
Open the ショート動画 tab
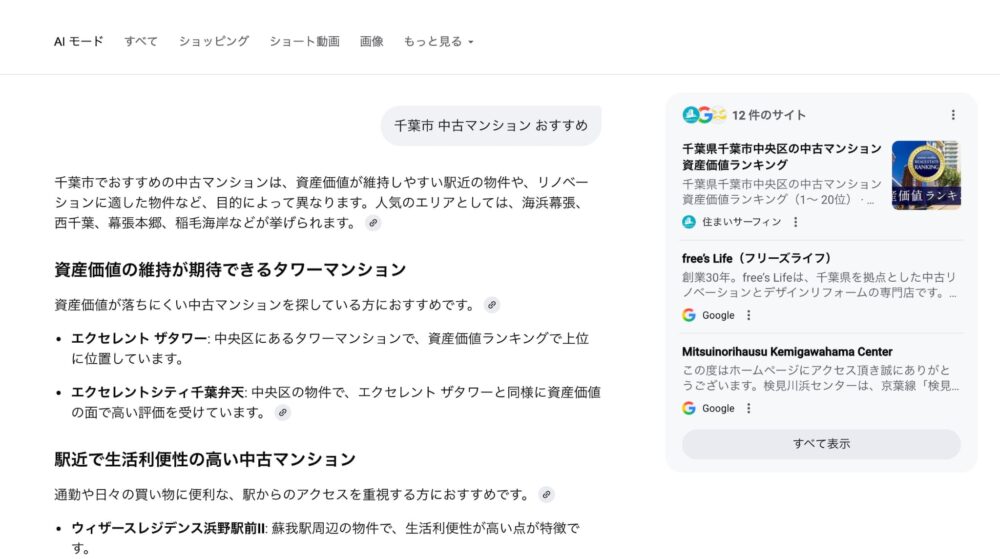(304, 41)
